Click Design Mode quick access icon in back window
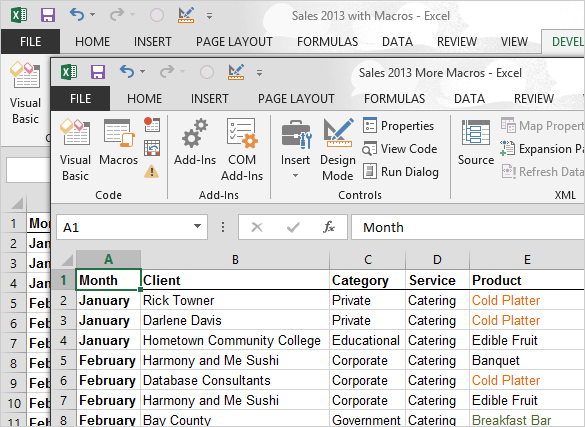 (186, 15)
